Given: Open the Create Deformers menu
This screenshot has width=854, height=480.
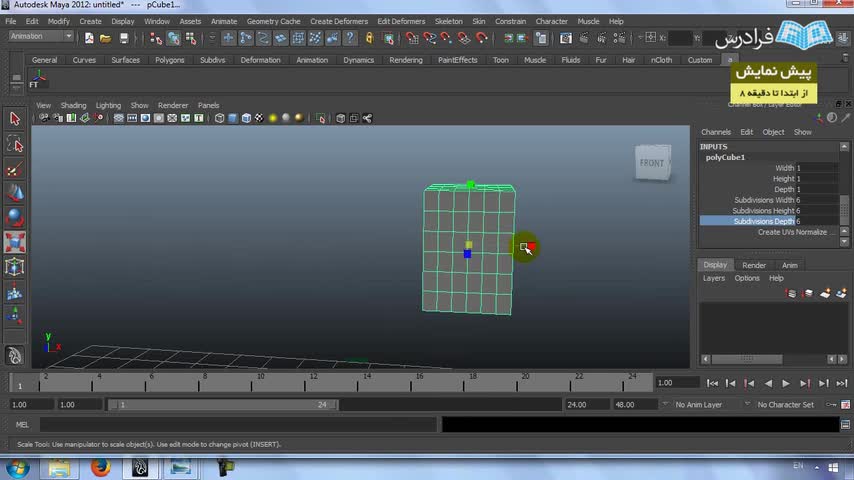Looking at the screenshot, I should point(338,21).
